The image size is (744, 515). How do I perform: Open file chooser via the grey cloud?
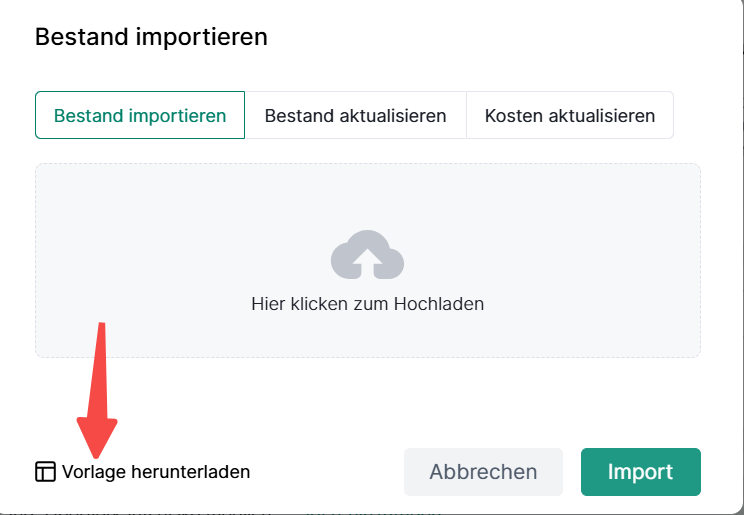point(367,254)
